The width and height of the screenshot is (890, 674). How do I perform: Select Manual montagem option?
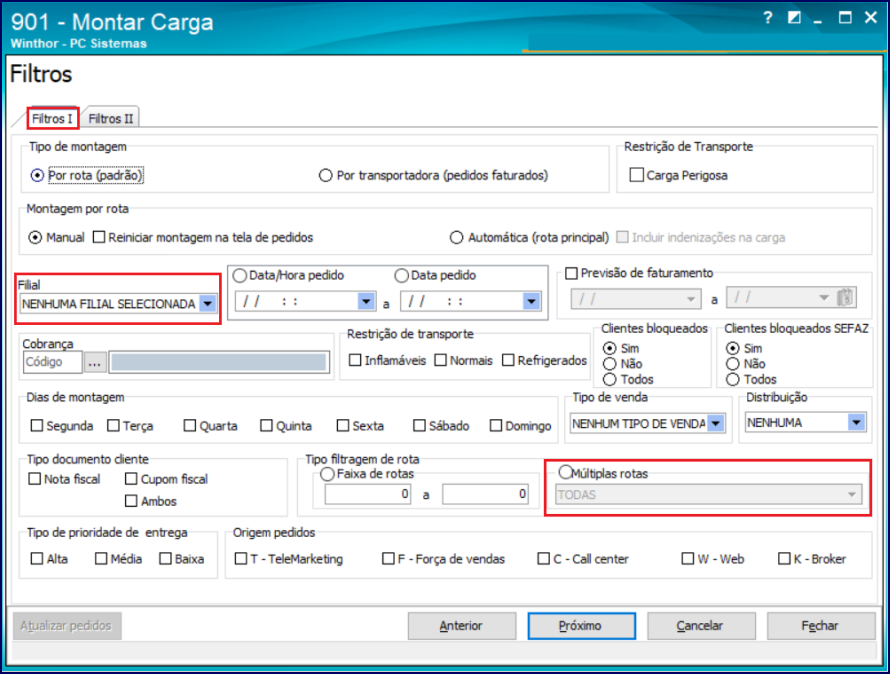[x=35, y=237]
